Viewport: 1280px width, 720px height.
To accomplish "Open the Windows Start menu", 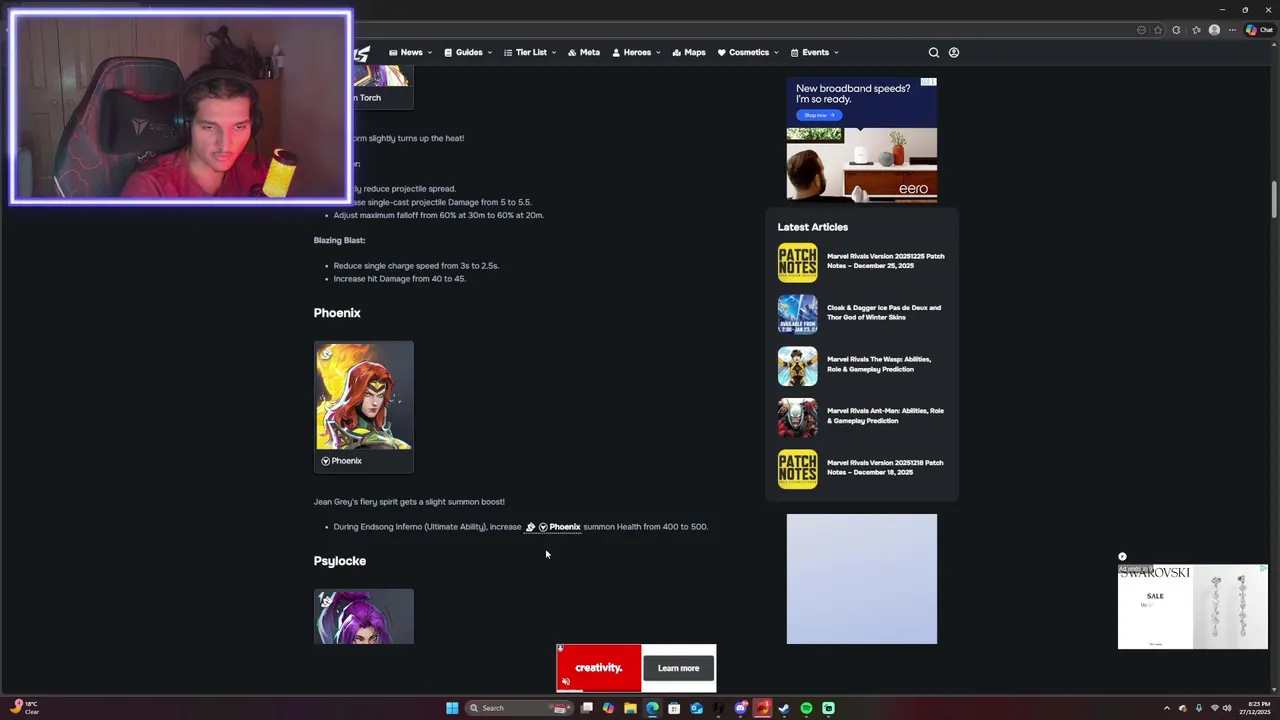I will [452, 708].
